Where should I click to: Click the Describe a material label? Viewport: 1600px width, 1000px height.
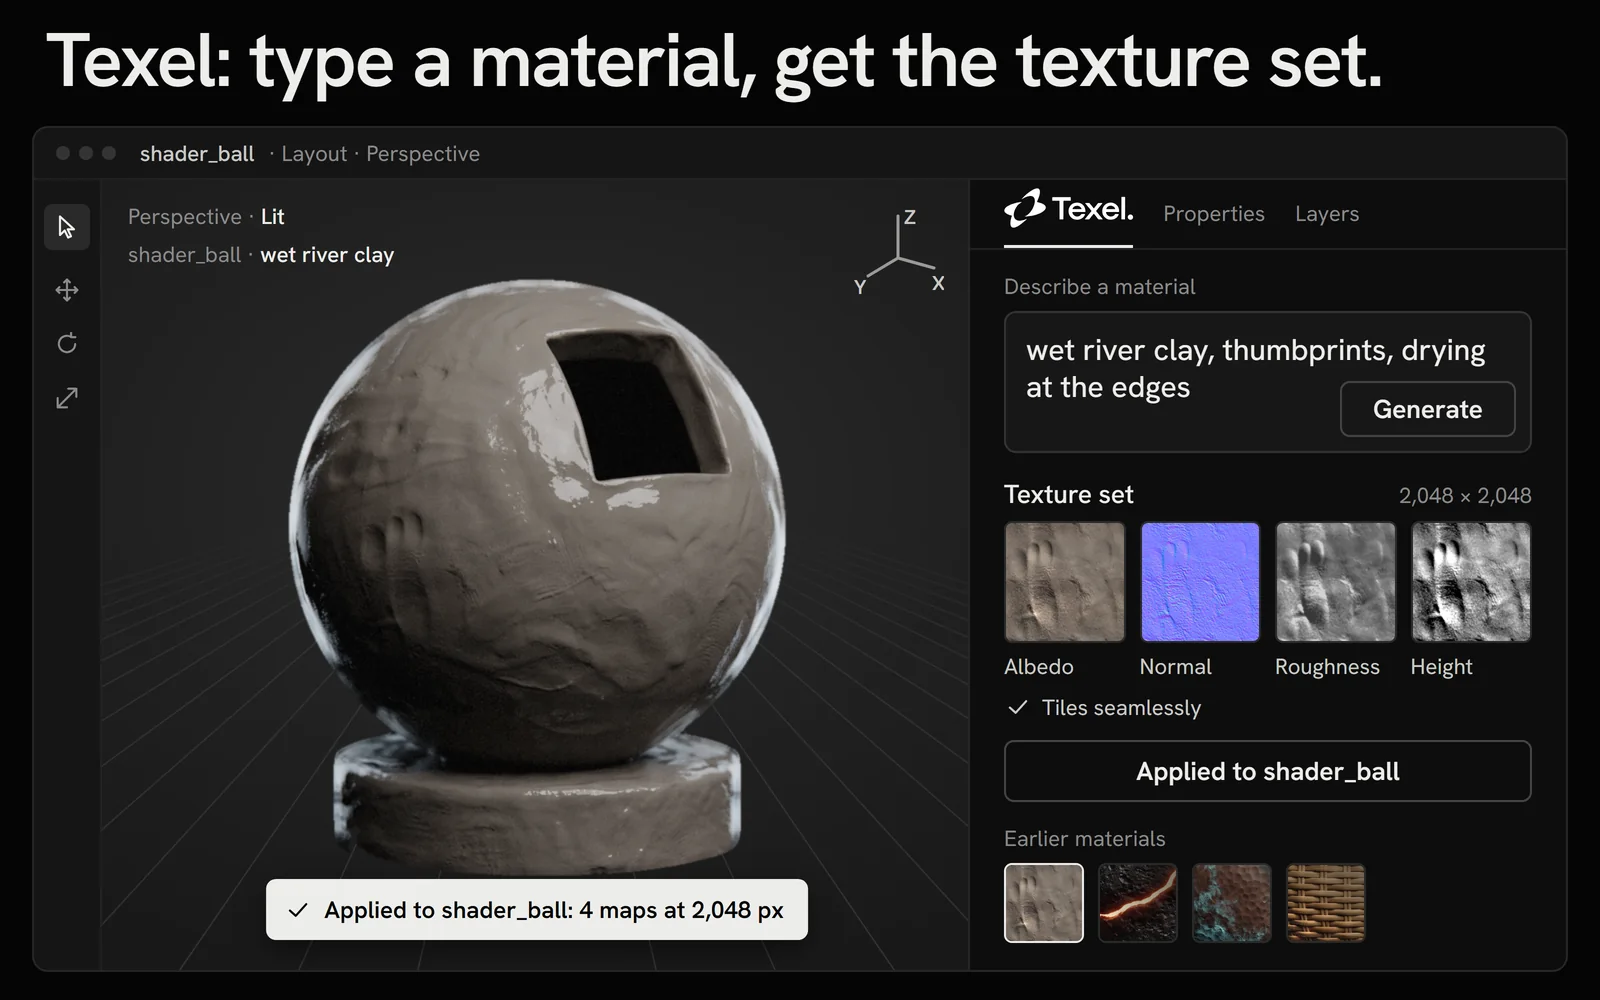(x=1100, y=287)
